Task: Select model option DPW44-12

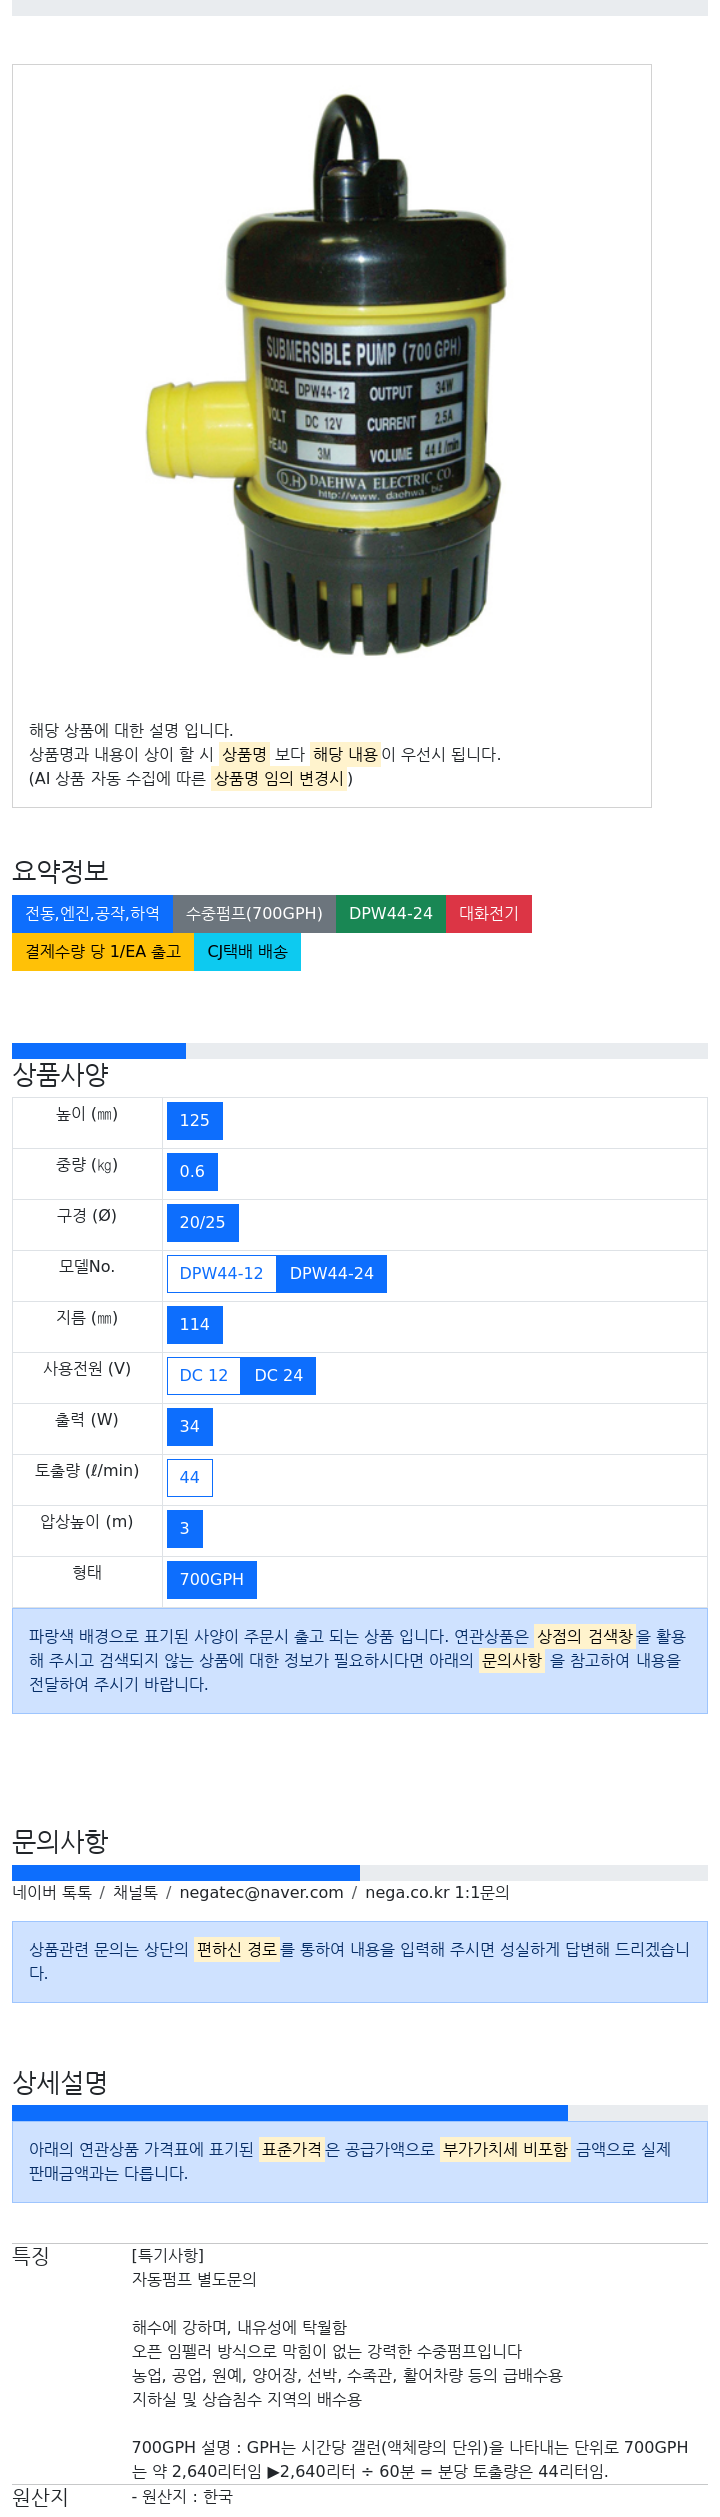Action: click(221, 1274)
